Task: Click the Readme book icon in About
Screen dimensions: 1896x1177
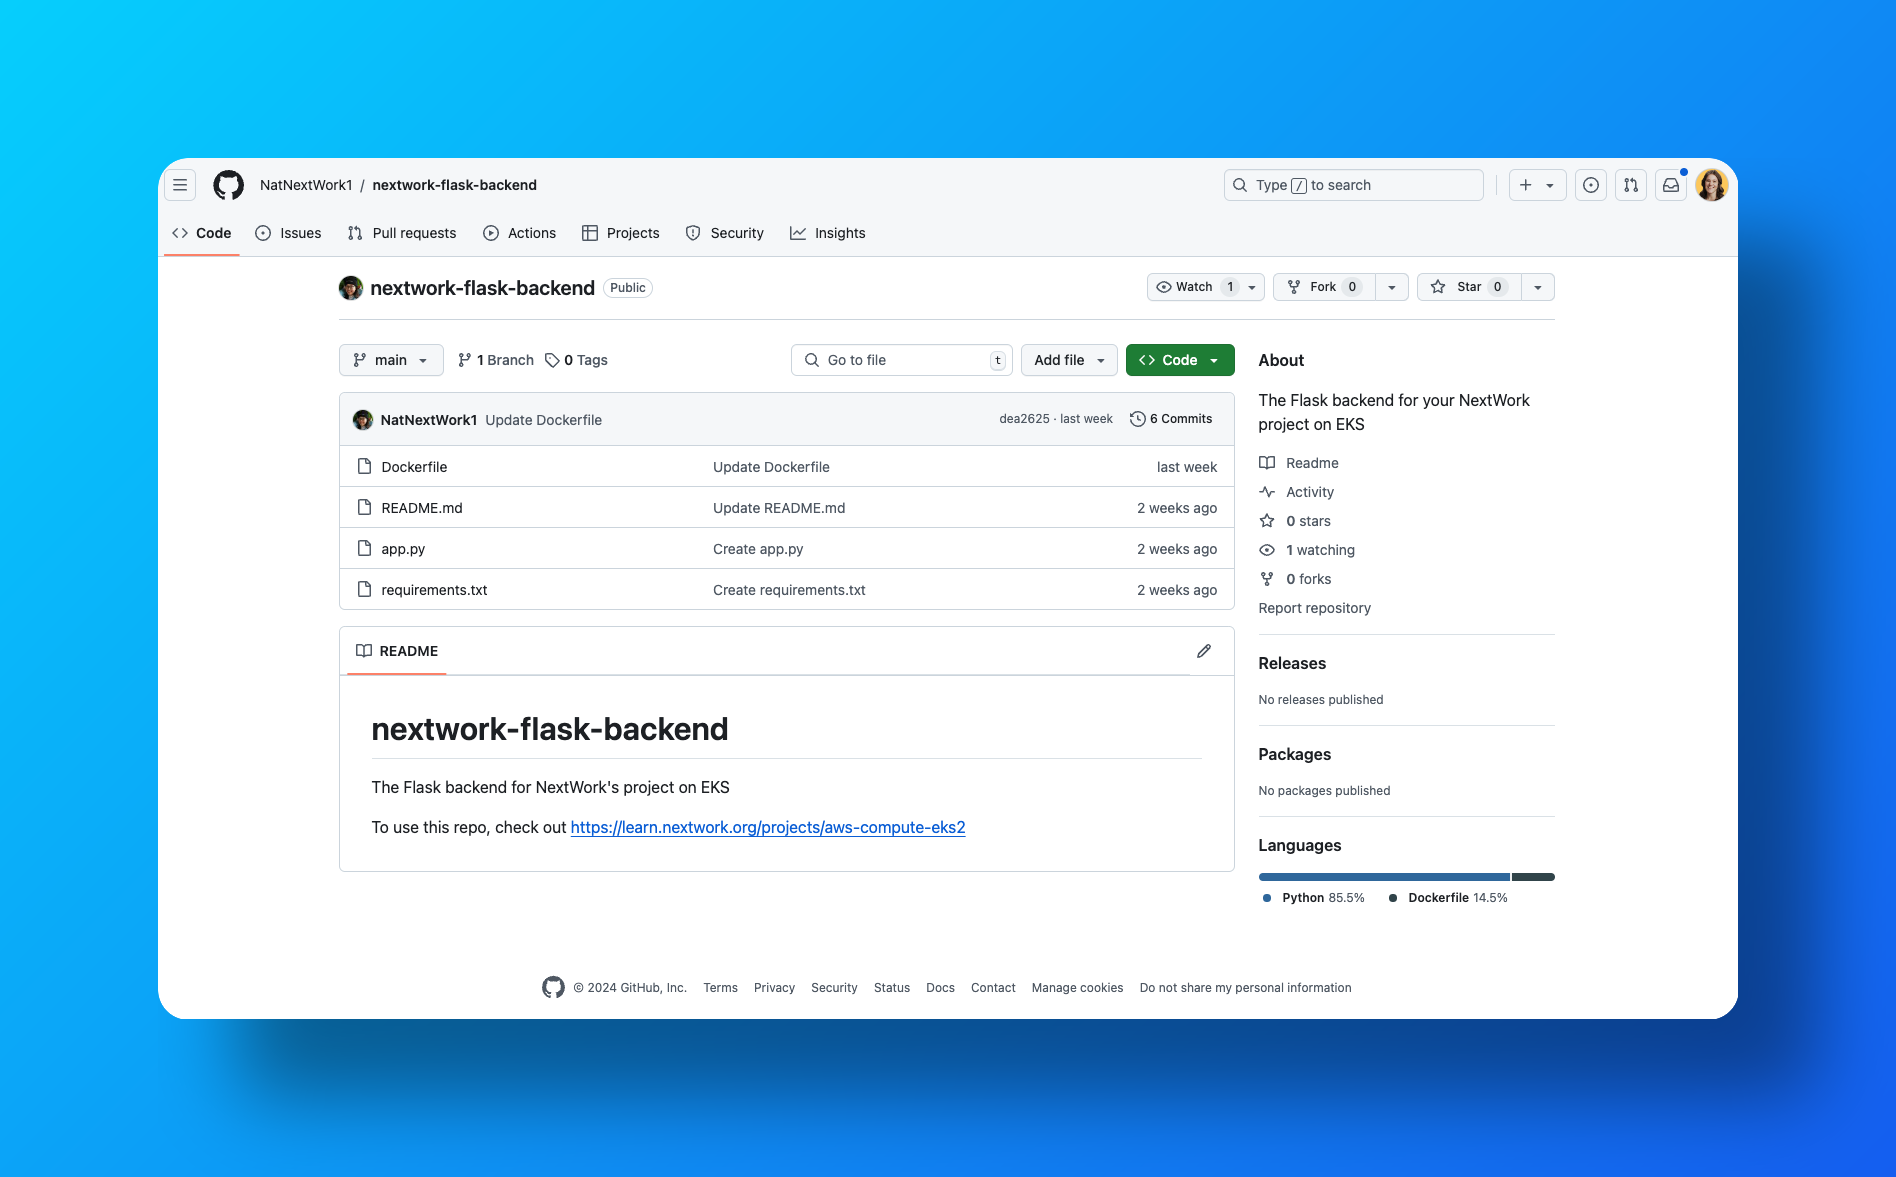Action: click(x=1267, y=463)
